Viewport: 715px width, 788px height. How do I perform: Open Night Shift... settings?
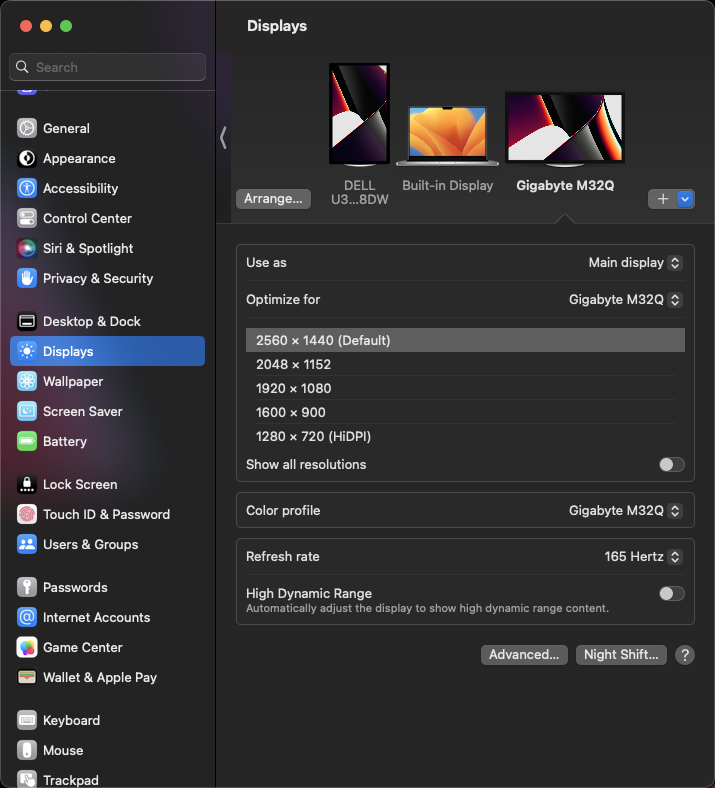click(x=621, y=654)
